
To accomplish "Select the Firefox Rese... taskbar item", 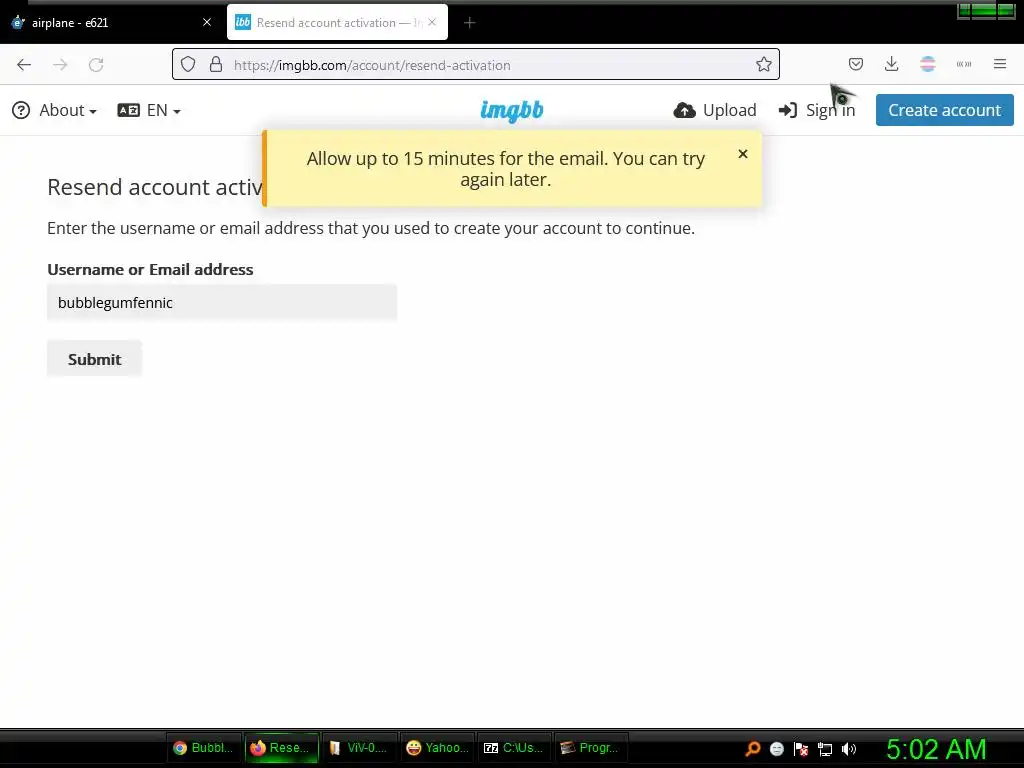I will pyautogui.click(x=281, y=748).
